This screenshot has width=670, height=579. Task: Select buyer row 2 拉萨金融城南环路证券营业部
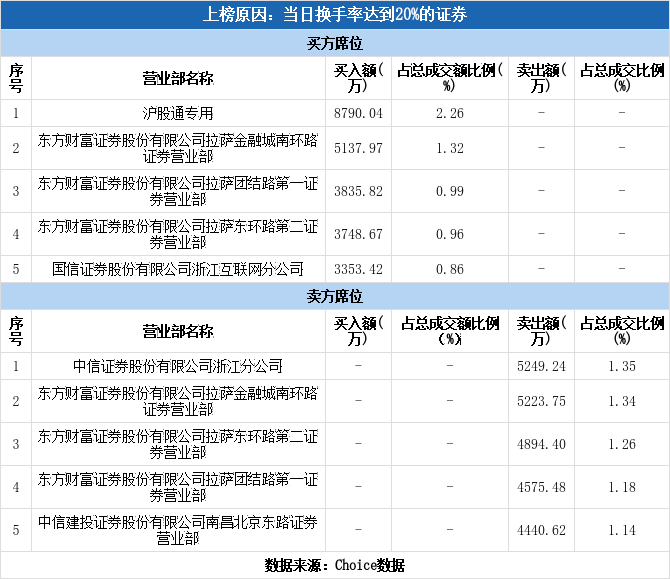(178, 148)
